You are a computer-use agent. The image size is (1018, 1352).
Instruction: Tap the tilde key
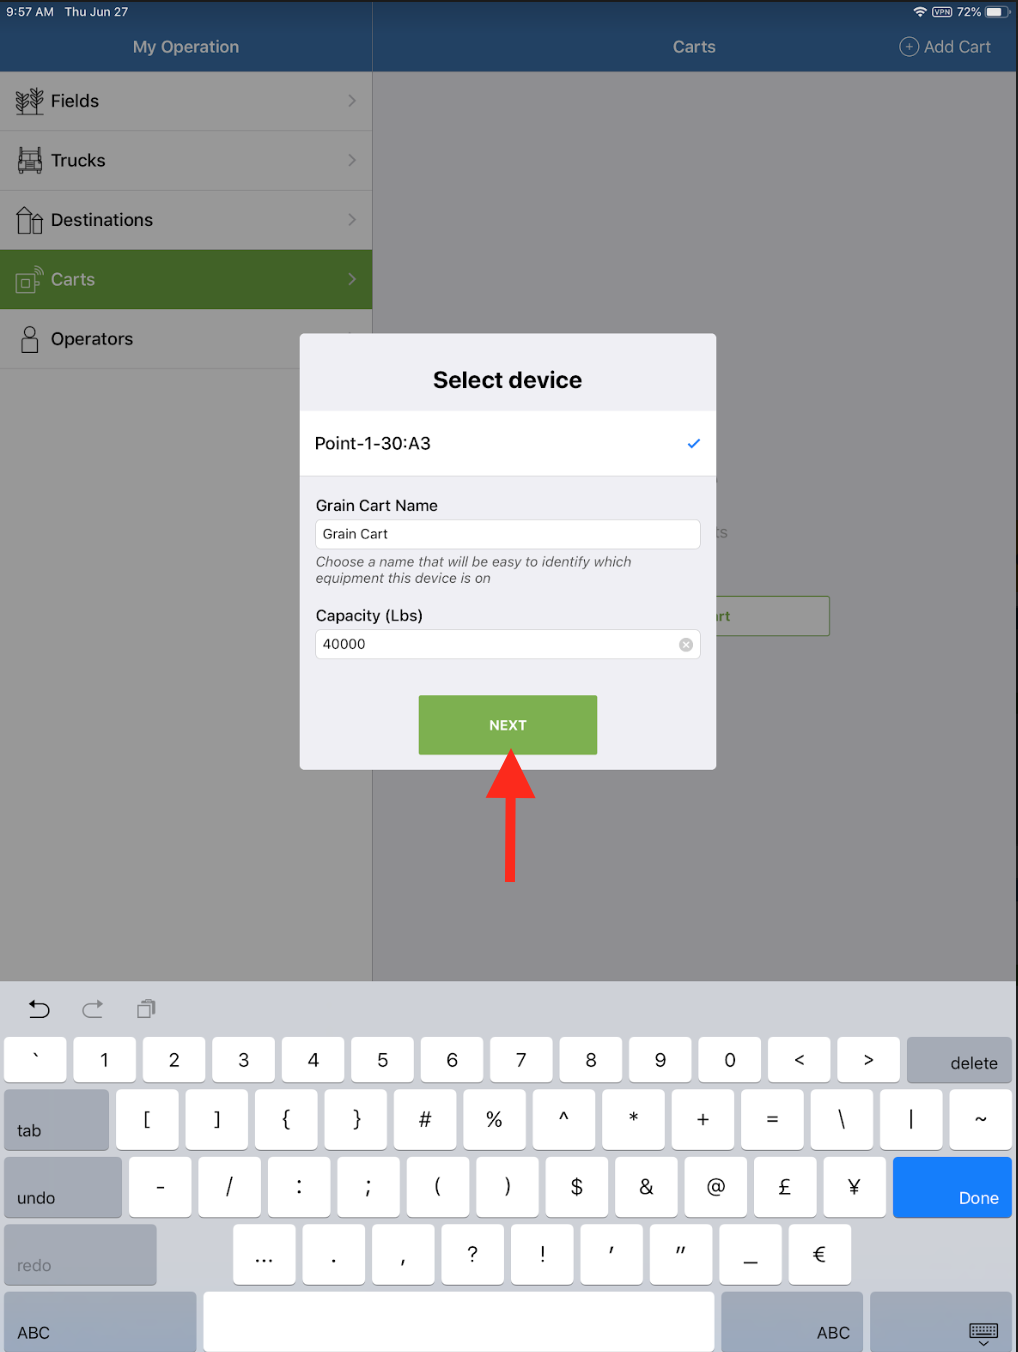coord(980,1120)
